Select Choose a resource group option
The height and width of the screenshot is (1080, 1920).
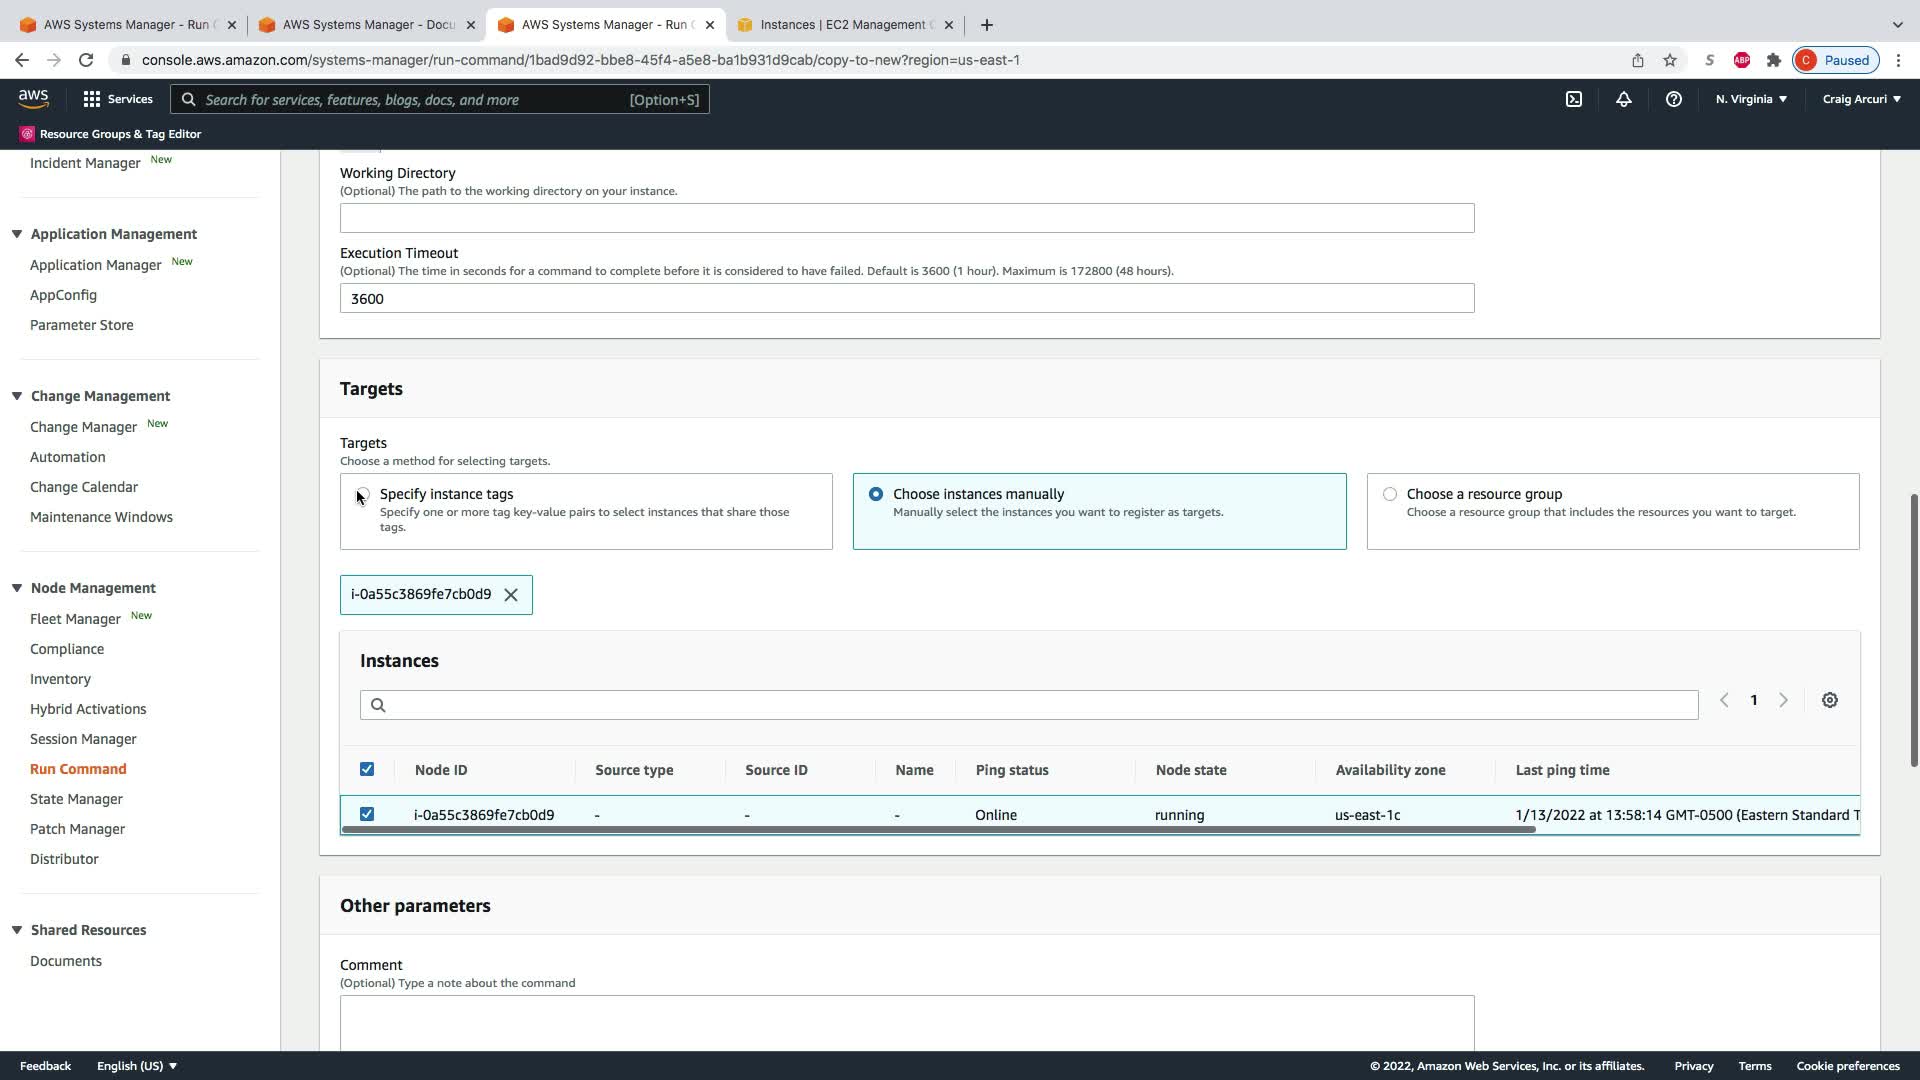(x=1390, y=494)
